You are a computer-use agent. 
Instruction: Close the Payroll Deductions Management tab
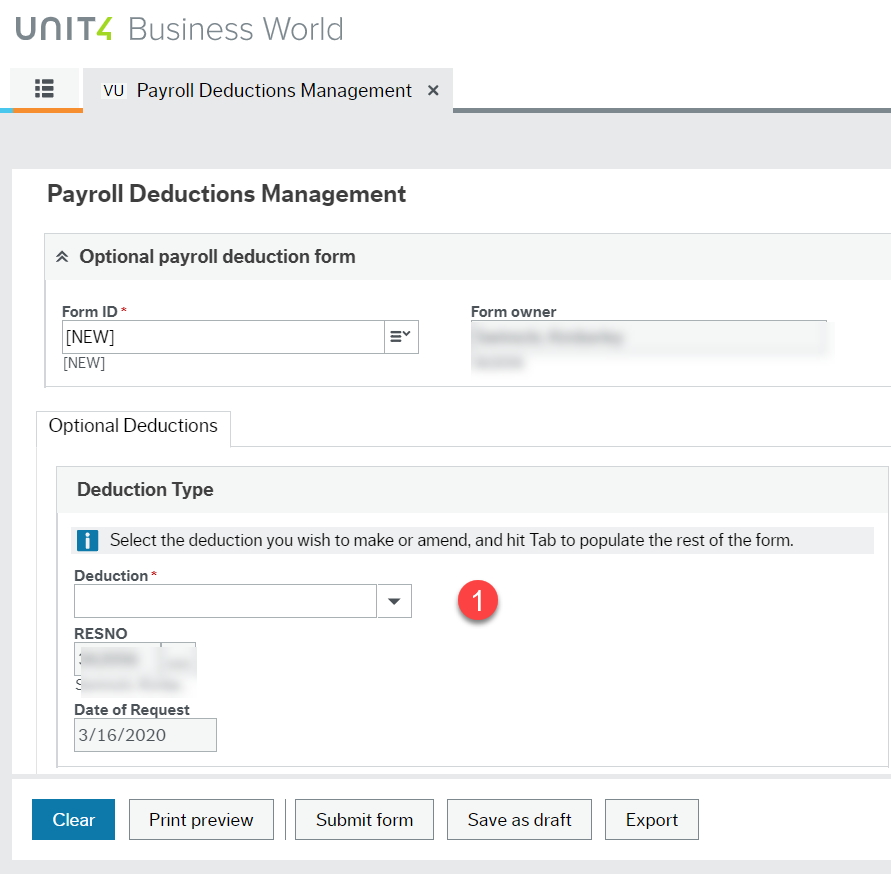(x=432, y=90)
